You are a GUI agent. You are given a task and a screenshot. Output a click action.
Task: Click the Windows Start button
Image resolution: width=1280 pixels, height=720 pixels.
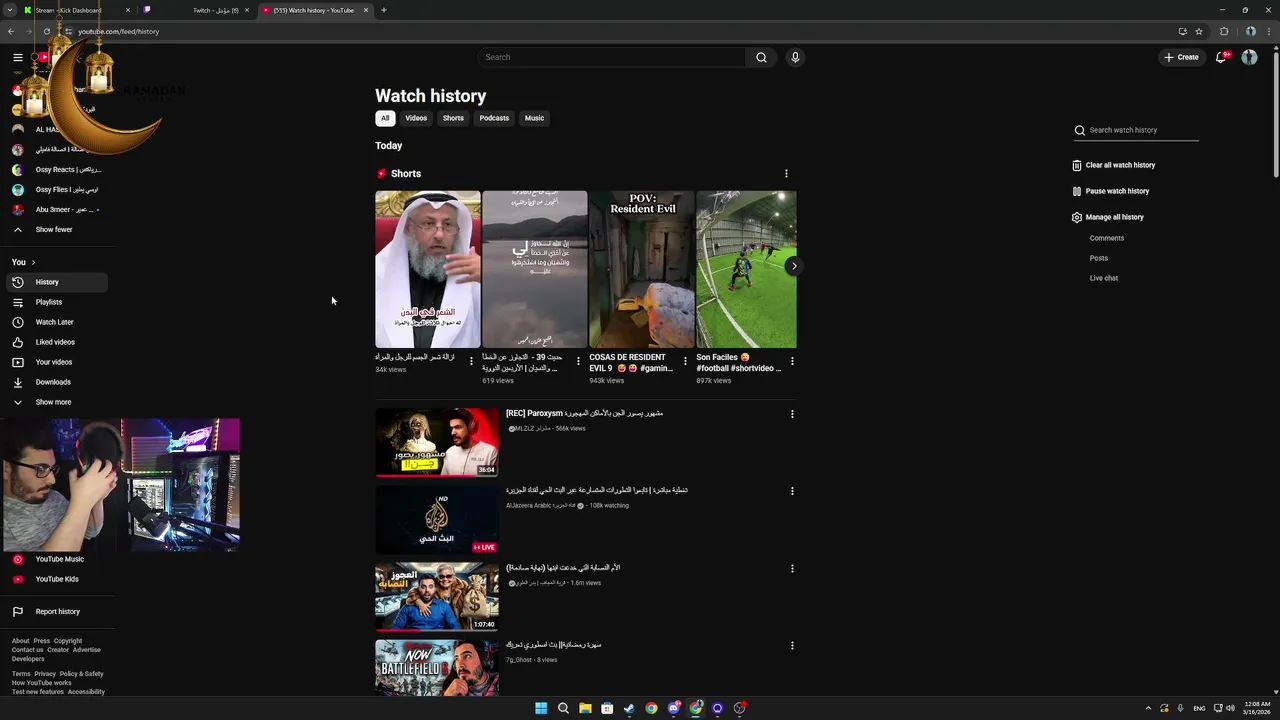pyautogui.click(x=541, y=708)
